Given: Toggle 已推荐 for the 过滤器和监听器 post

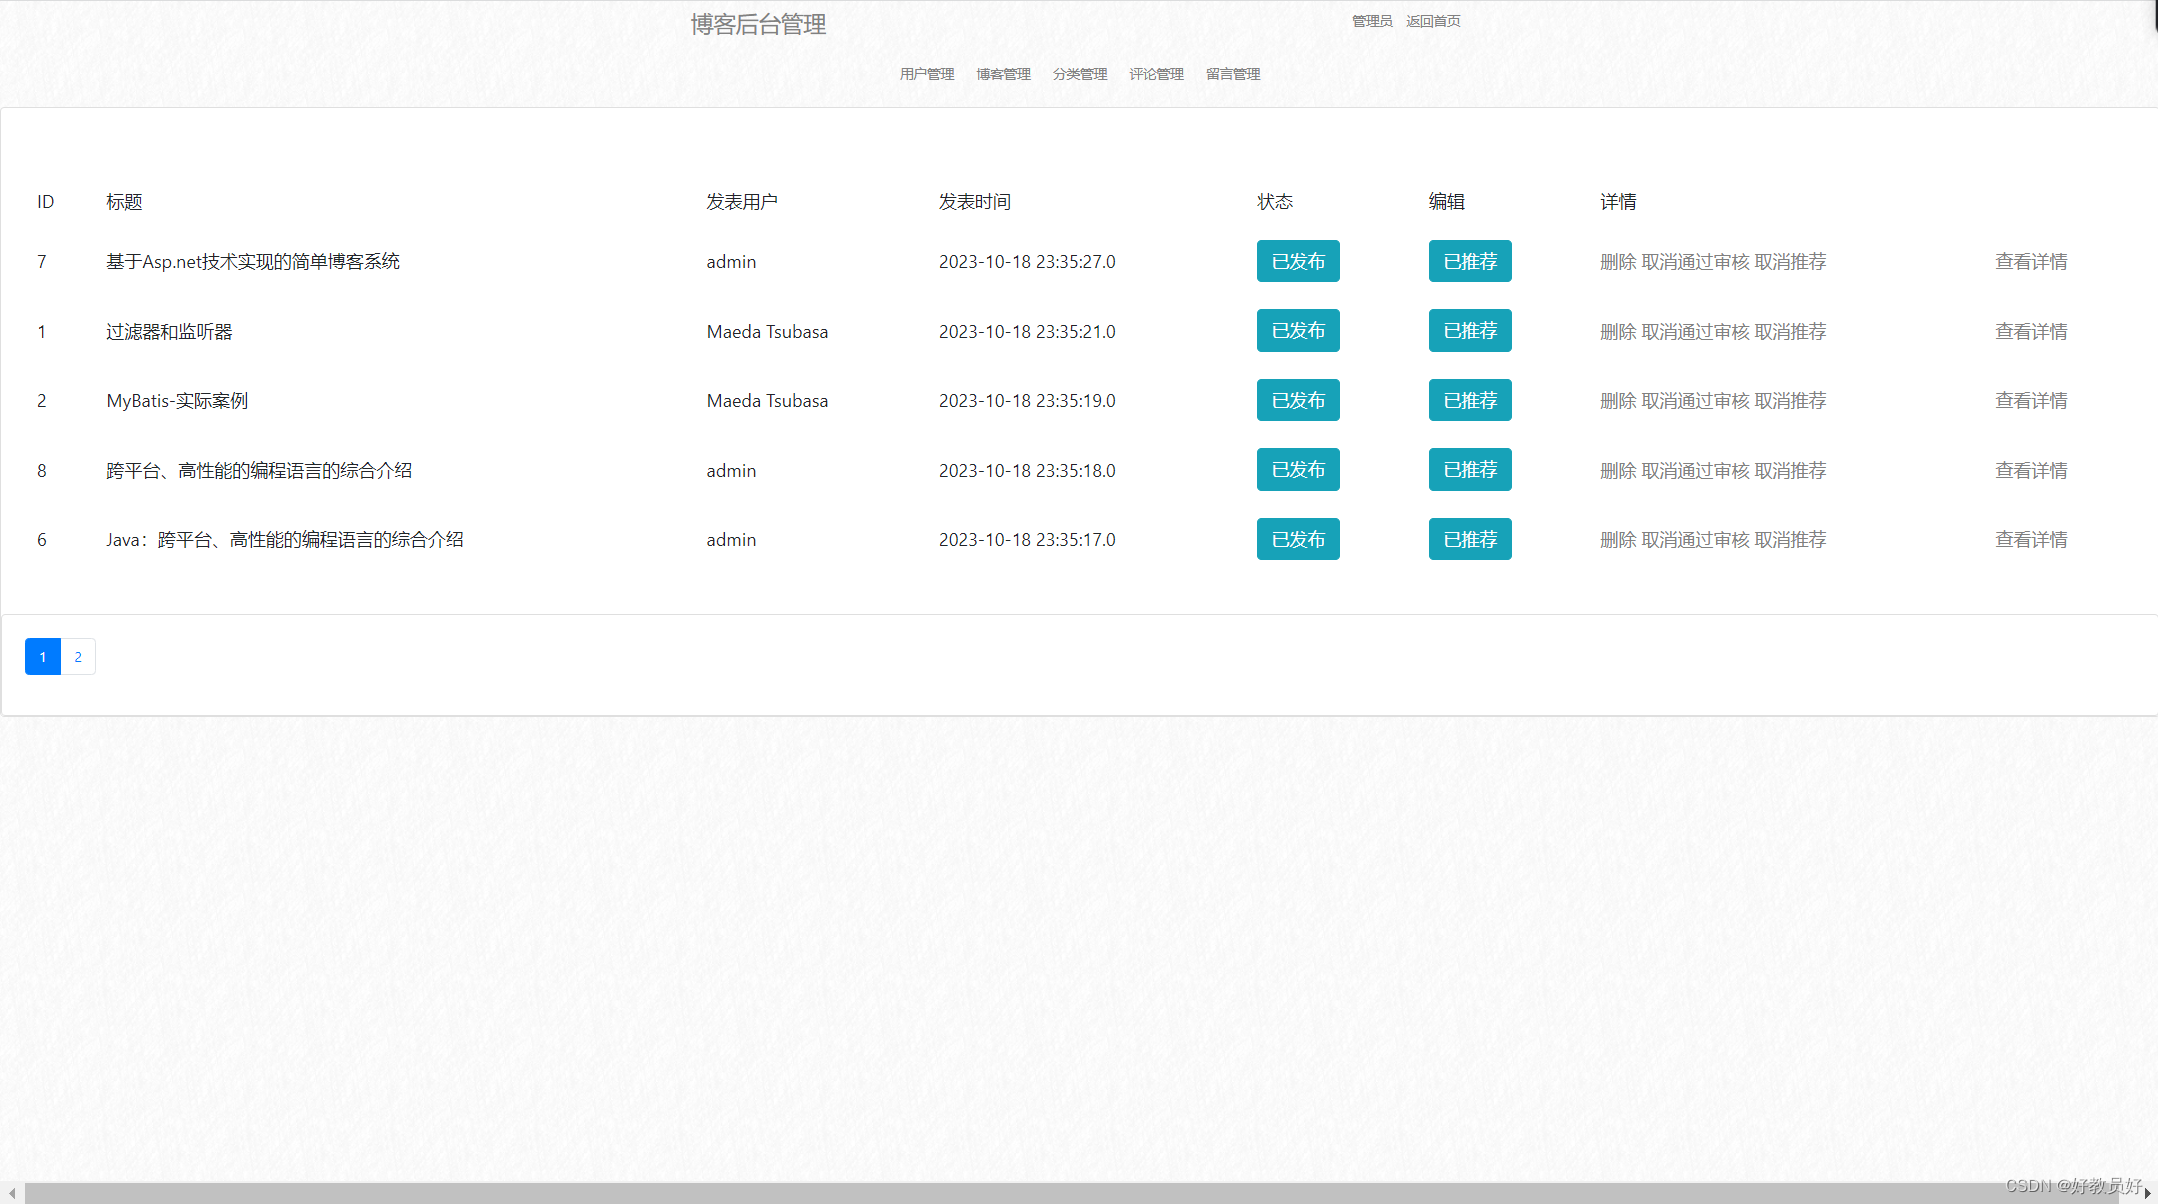Looking at the screenshot, I should (1469, 331).
